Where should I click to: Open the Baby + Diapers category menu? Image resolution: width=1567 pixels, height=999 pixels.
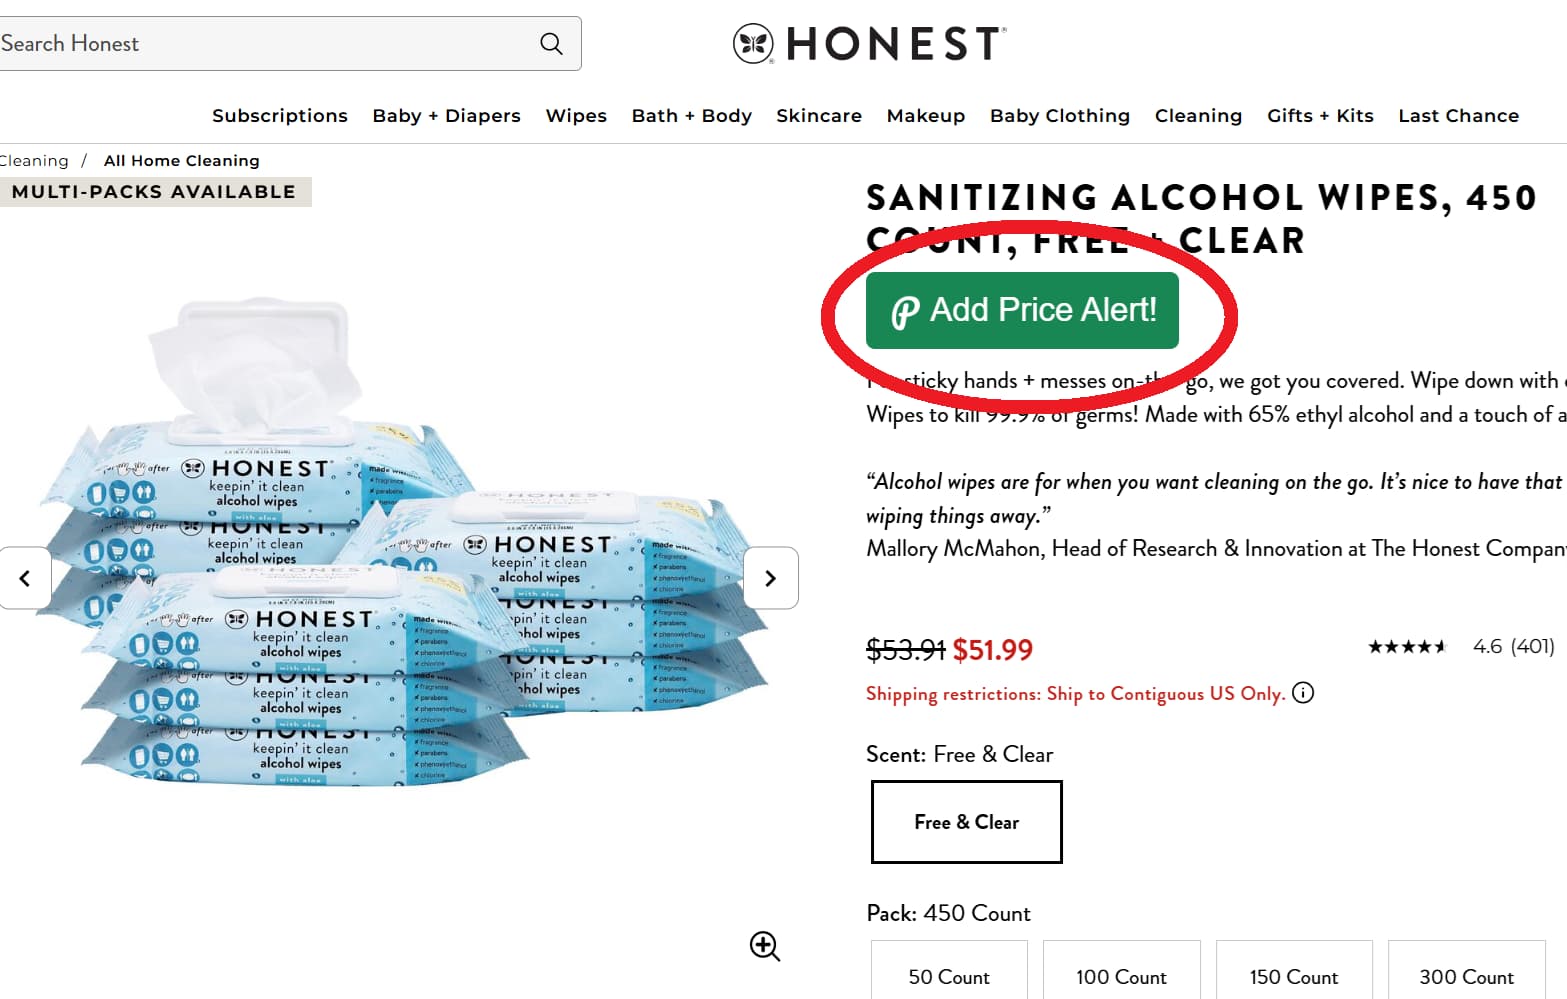click(x=446, y=115)
